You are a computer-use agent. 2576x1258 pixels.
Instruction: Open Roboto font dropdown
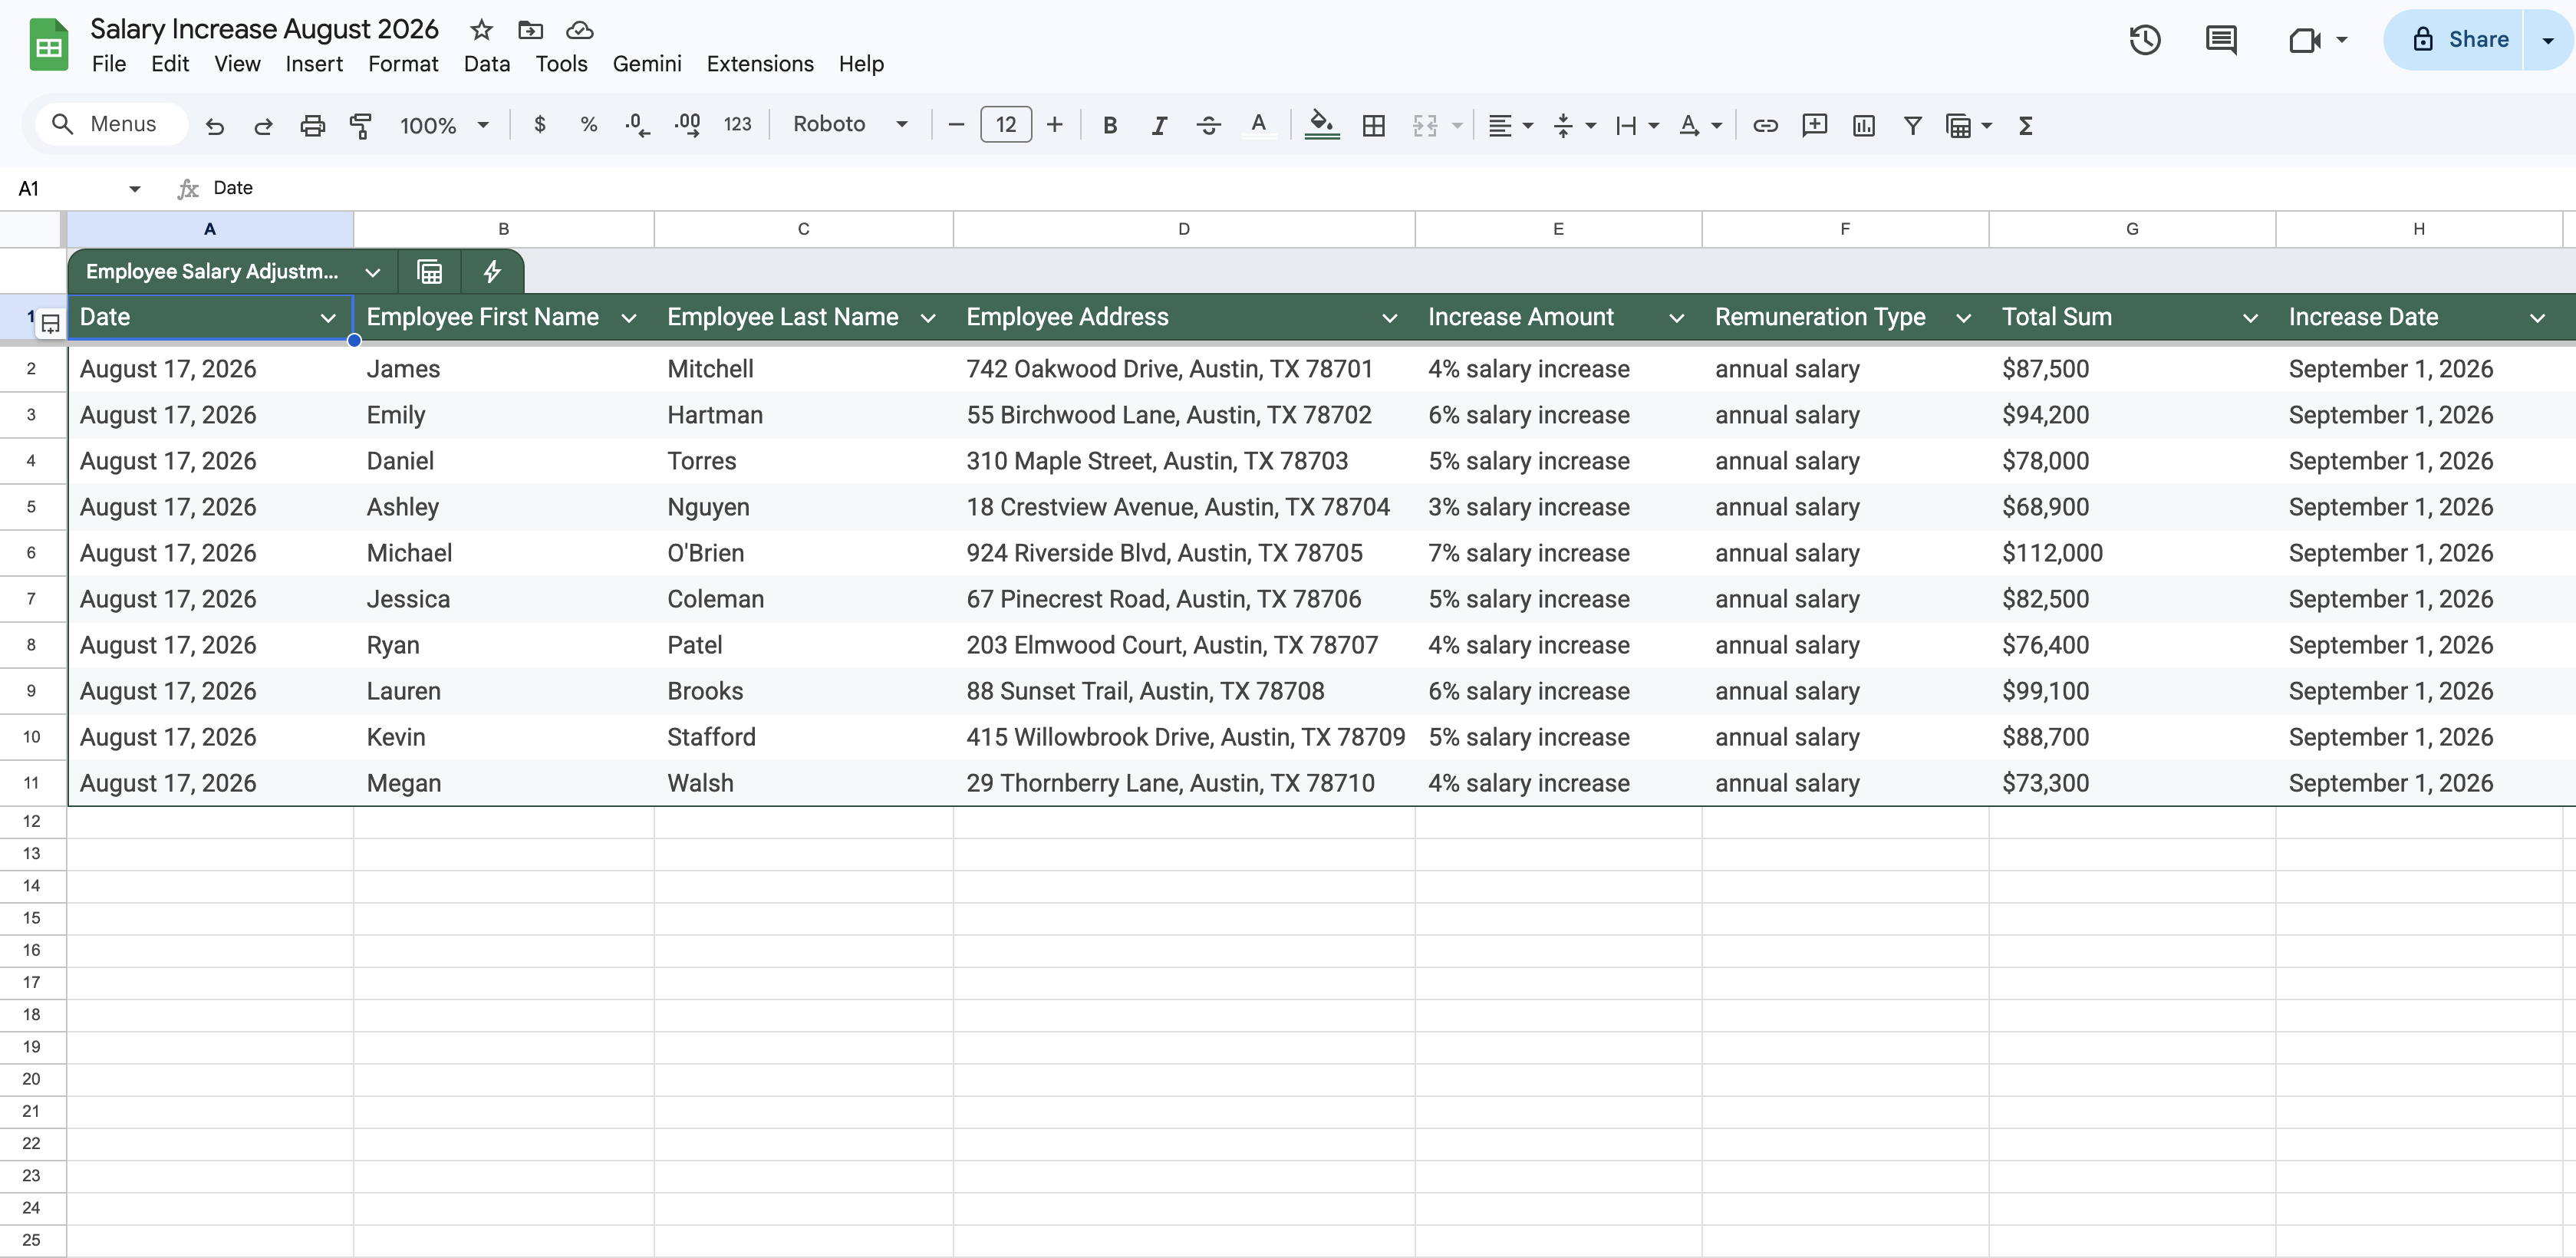(x=850, y=124)
